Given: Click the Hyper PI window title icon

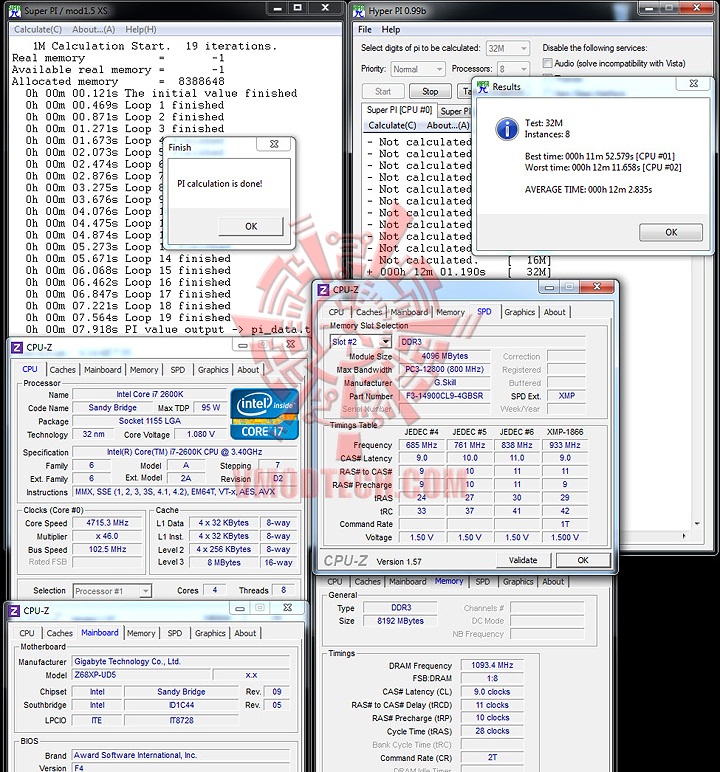Looking at the screenshot, I should (x=360, y=11).
